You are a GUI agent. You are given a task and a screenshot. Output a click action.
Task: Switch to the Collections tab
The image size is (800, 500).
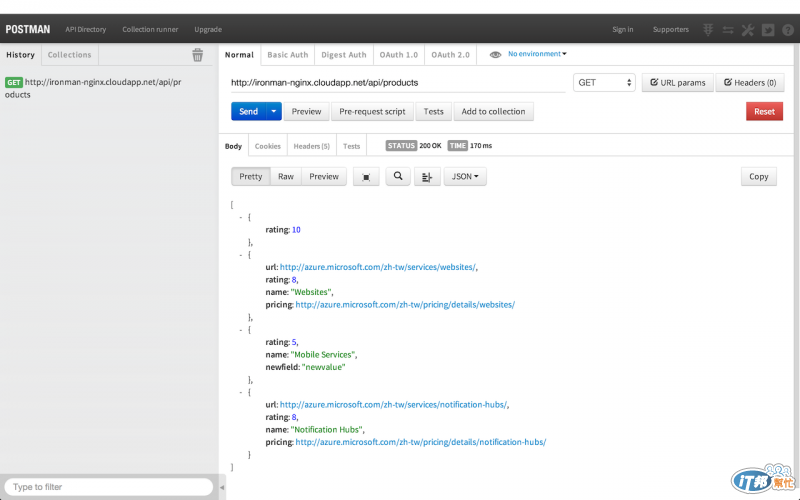tap(69, 55)
